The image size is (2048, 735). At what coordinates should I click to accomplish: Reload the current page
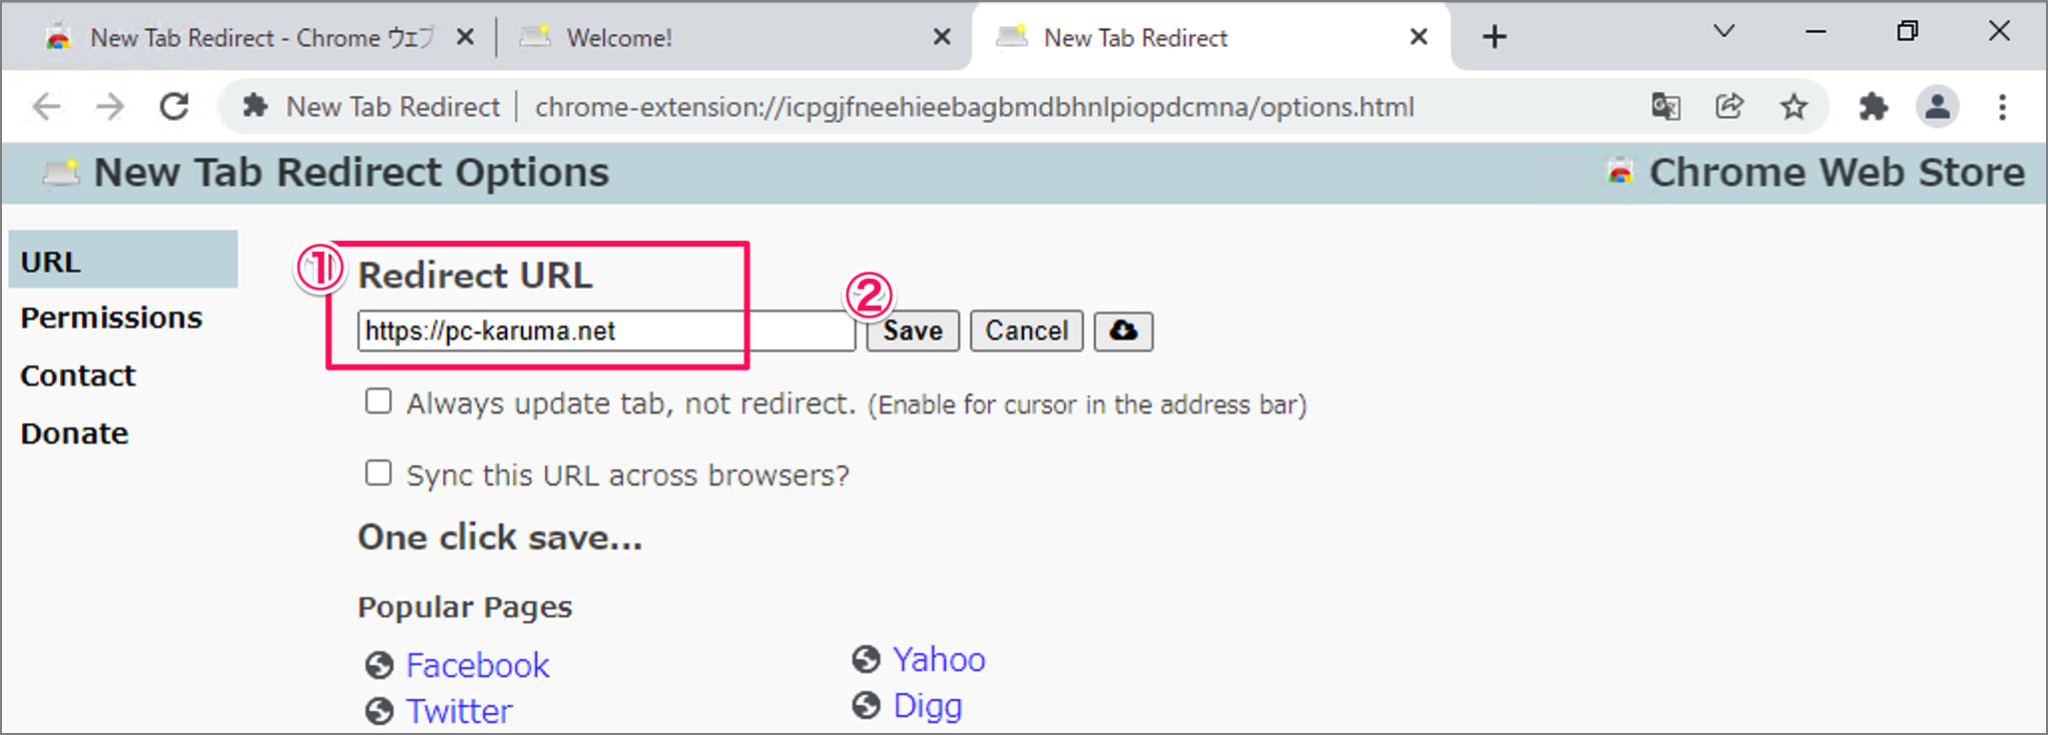coord(175,105)
